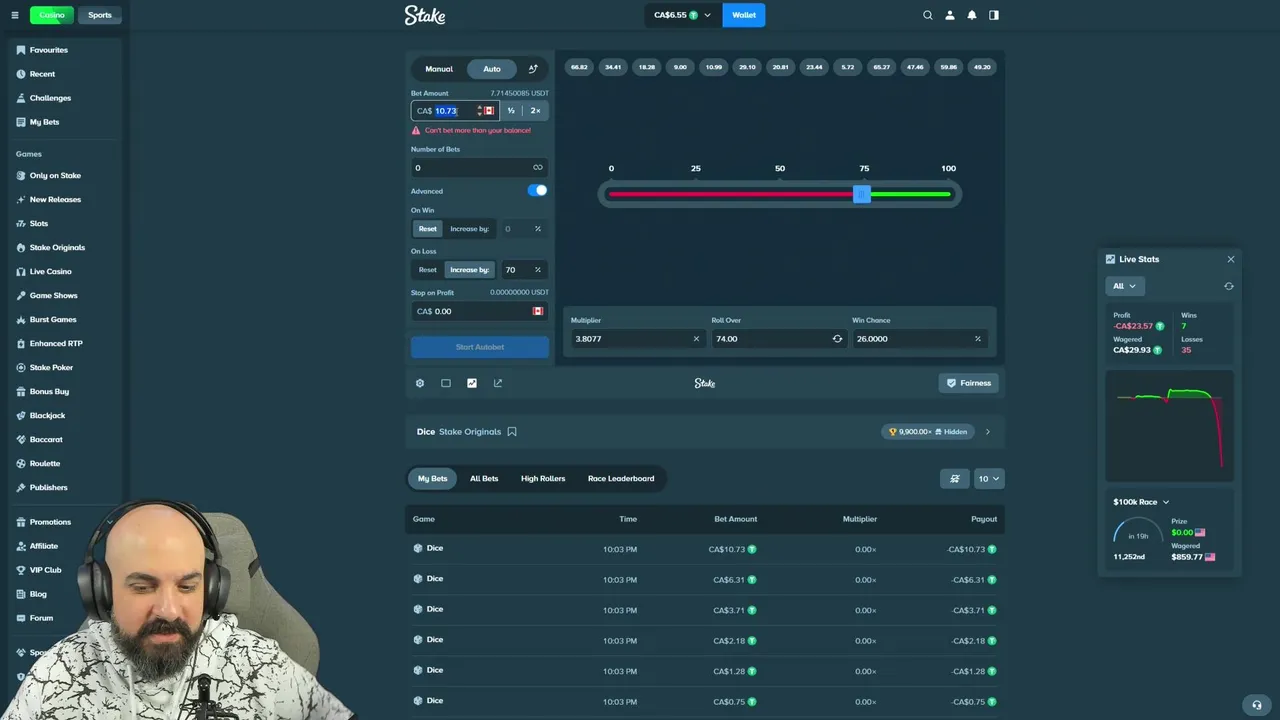The height and width of the screenshot is (720, 1280).
Task: Select Reset under On Win
Action: (427, 229)
